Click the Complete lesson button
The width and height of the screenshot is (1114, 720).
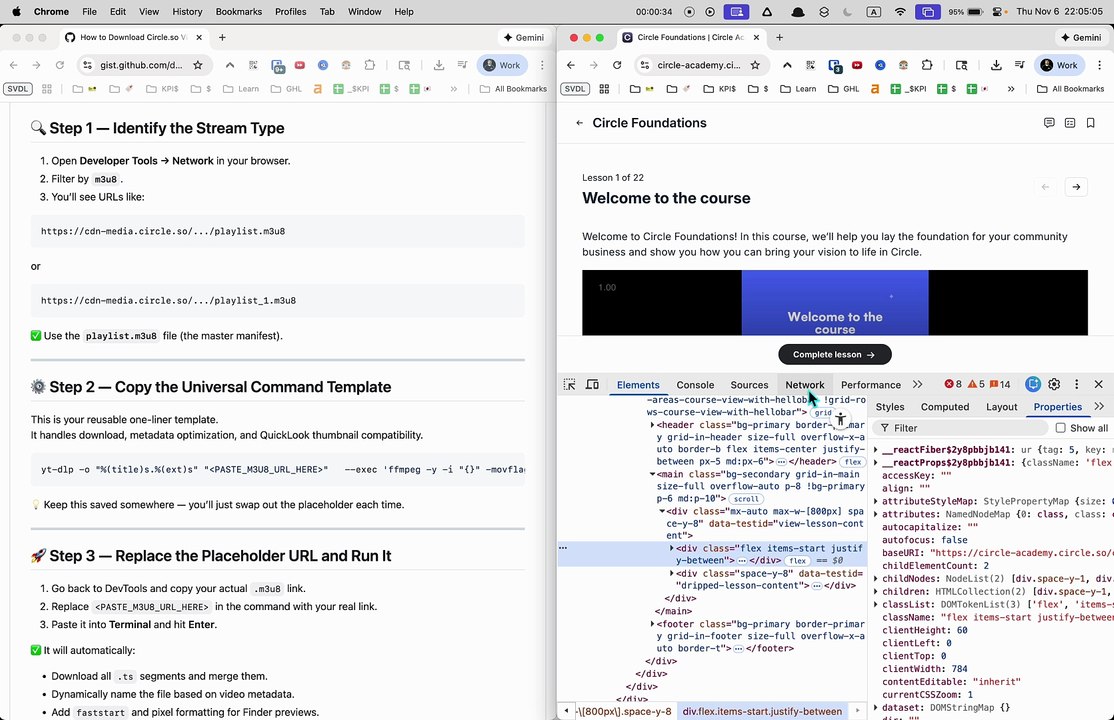coord(834,354)
